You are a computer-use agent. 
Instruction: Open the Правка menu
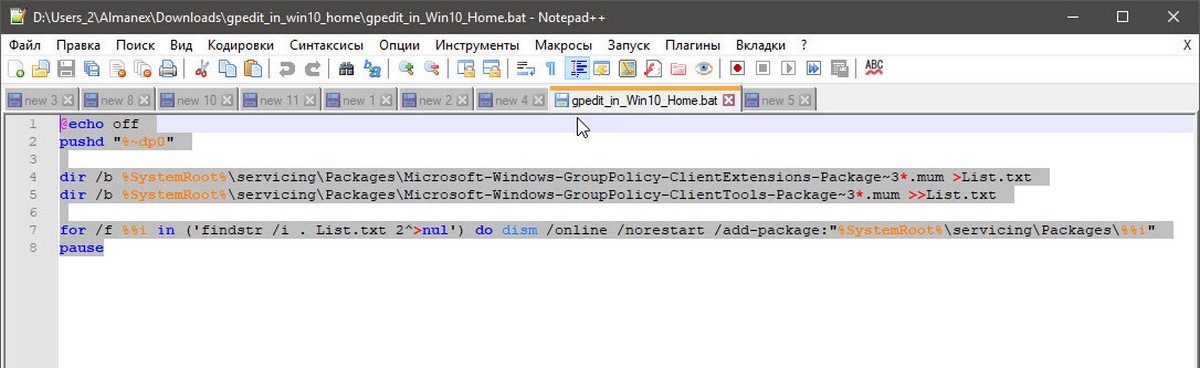pos(79,45)
